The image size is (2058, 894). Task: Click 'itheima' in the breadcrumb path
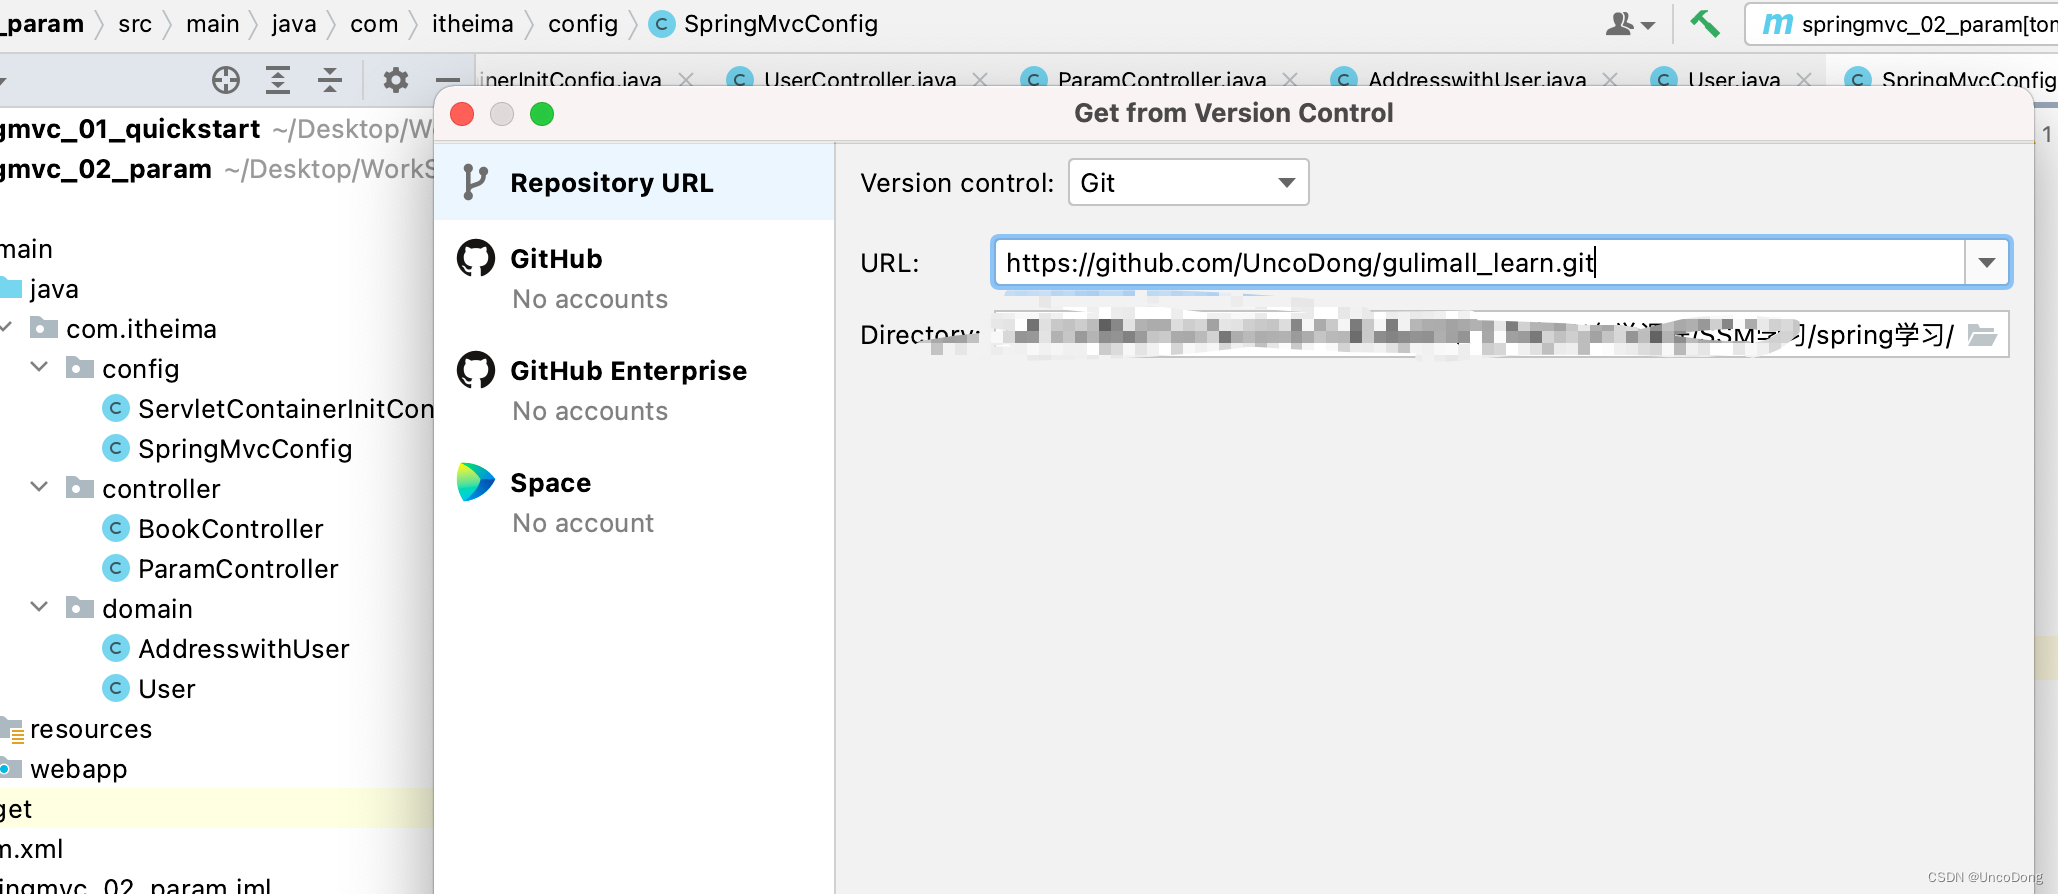pyautogui.click(x=472, y=24)
